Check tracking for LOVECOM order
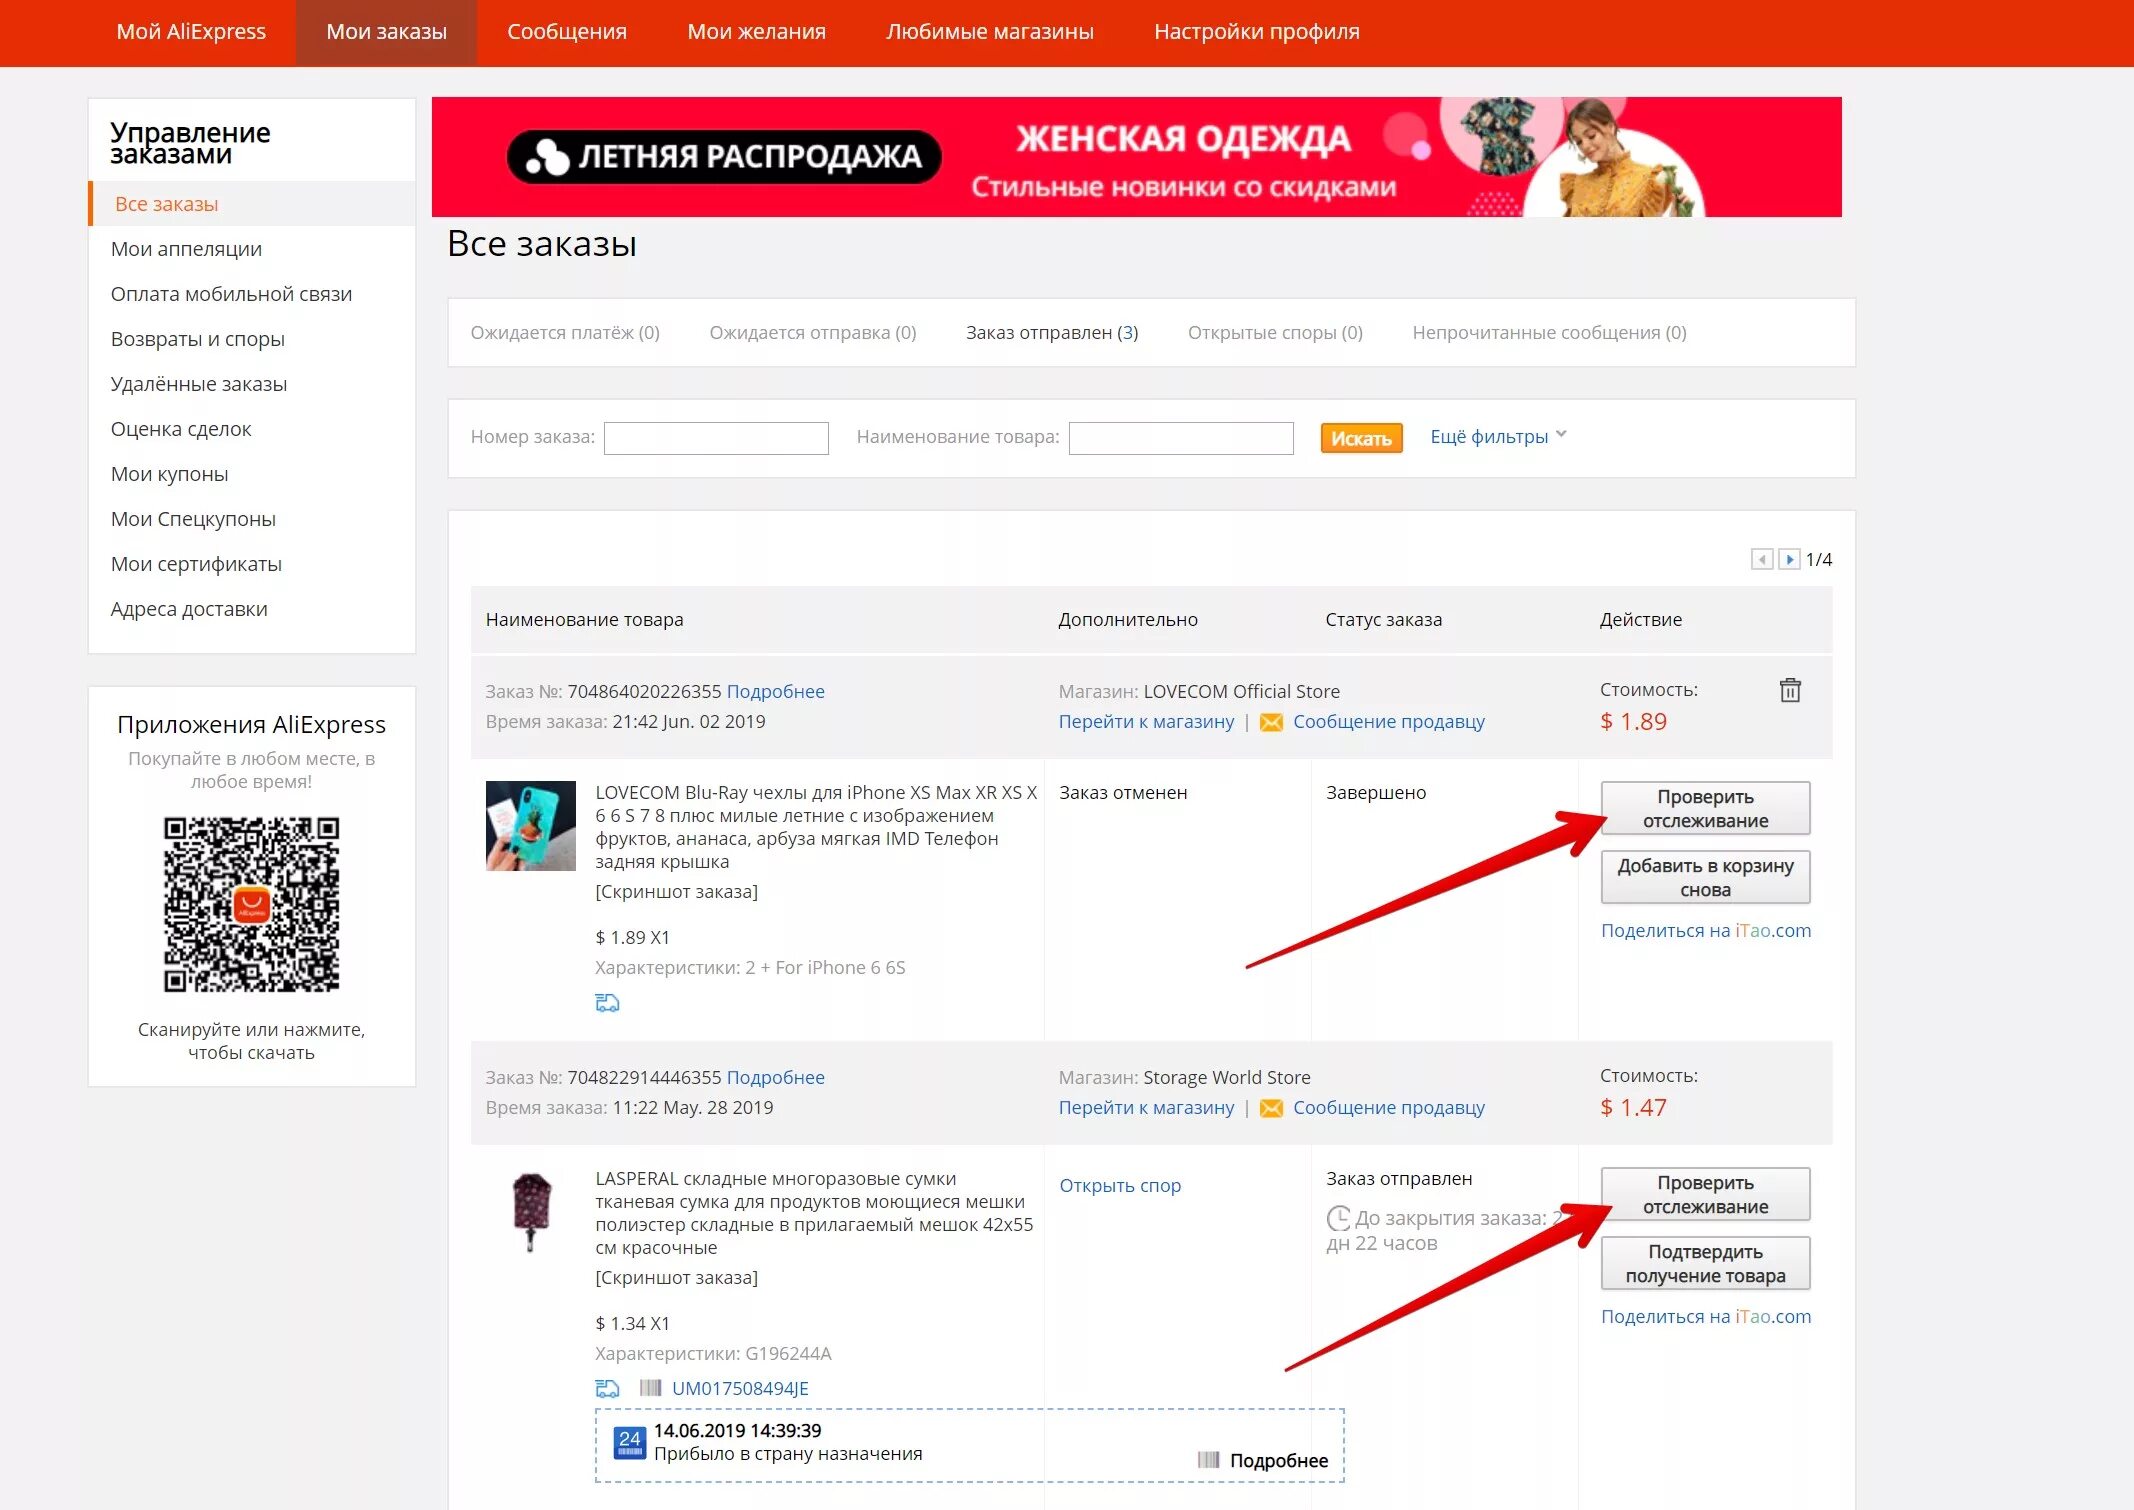 [x=1705, y=808]
